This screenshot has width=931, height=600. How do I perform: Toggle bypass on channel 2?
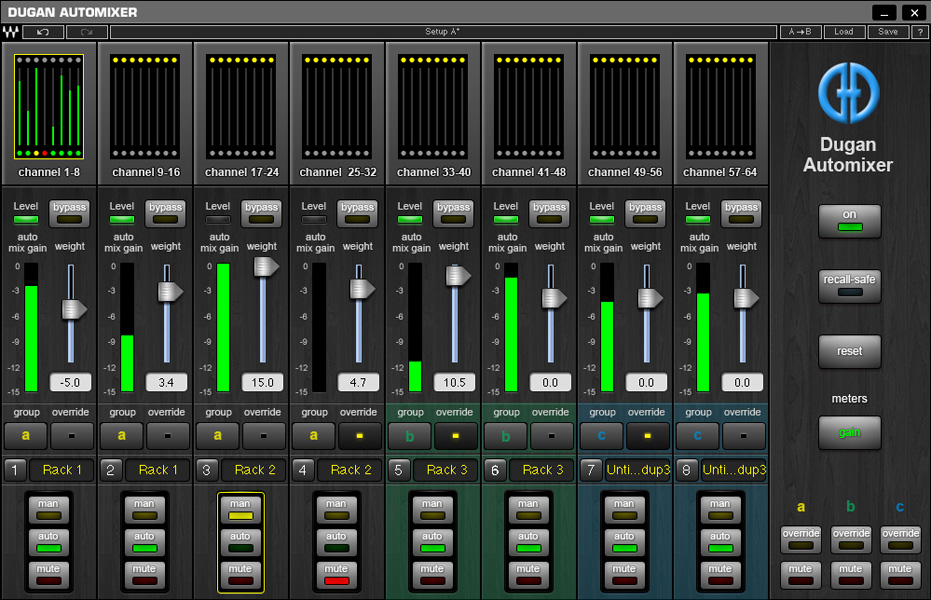point(166,213)
